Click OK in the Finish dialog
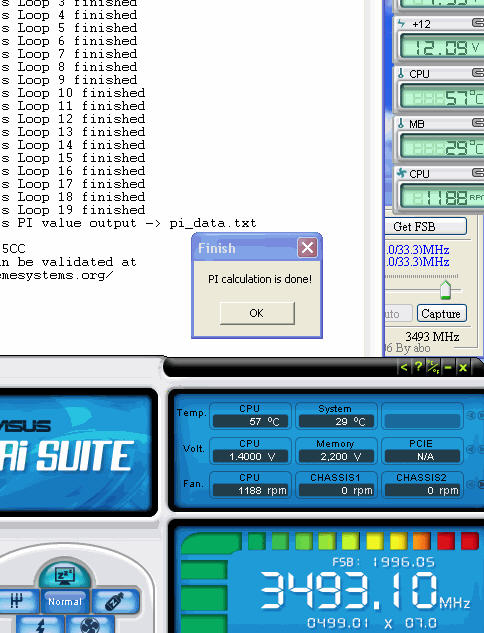This screenshot has height=633, width=484. pyautogui.click(x=257, y=313)
